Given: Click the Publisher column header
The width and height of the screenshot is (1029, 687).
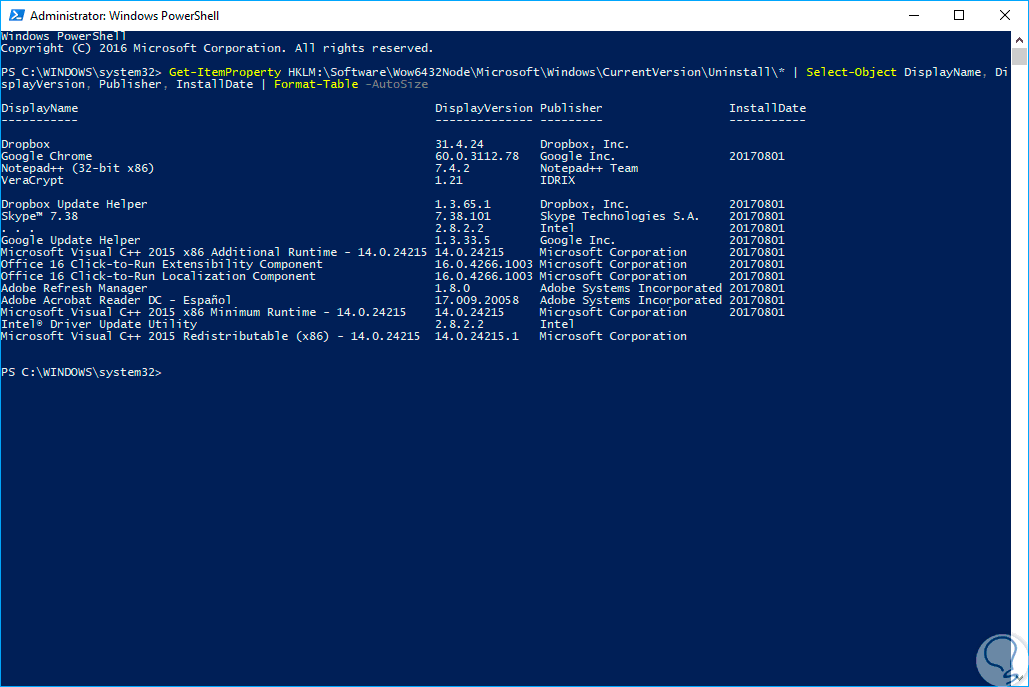Looking at the screenshot, I should click(x=571, y=108).
